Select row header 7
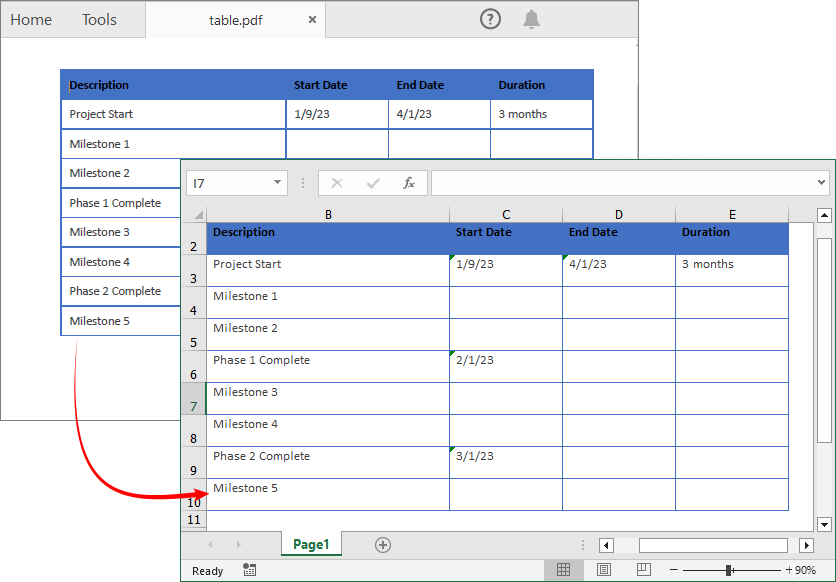 point(194,406)
